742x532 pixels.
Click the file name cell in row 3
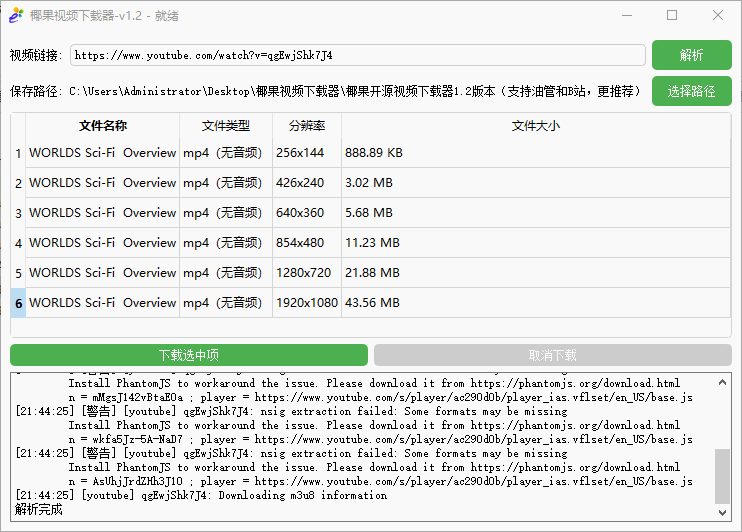coord(103,213)
